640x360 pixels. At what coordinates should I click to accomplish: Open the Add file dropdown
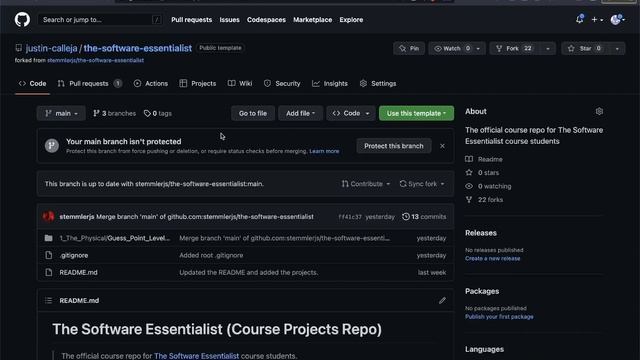(x=300, y=113)
